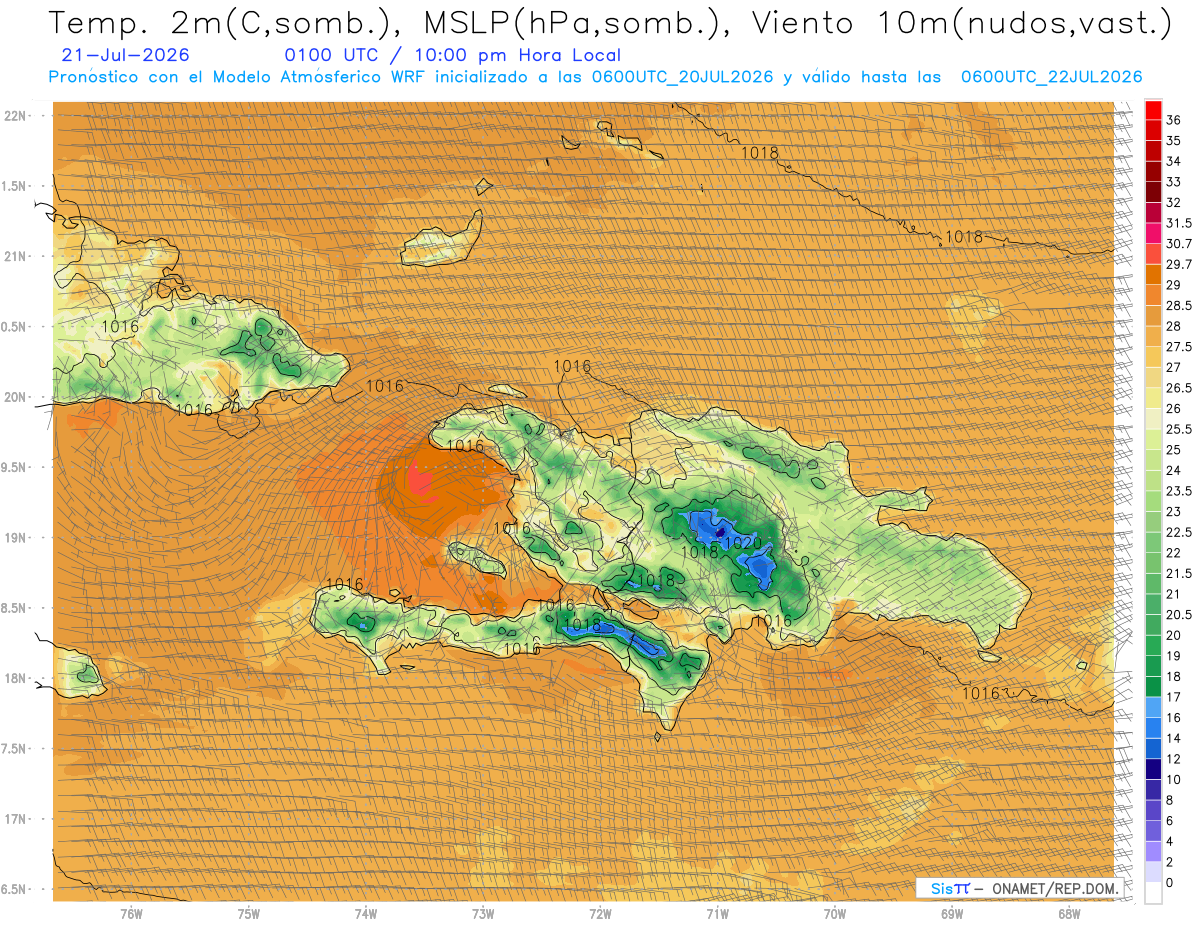The width and height of the screenshot is (1200, 927).
Task: Select legend swatch between 10 and 12
Action: click(1153, 769)
